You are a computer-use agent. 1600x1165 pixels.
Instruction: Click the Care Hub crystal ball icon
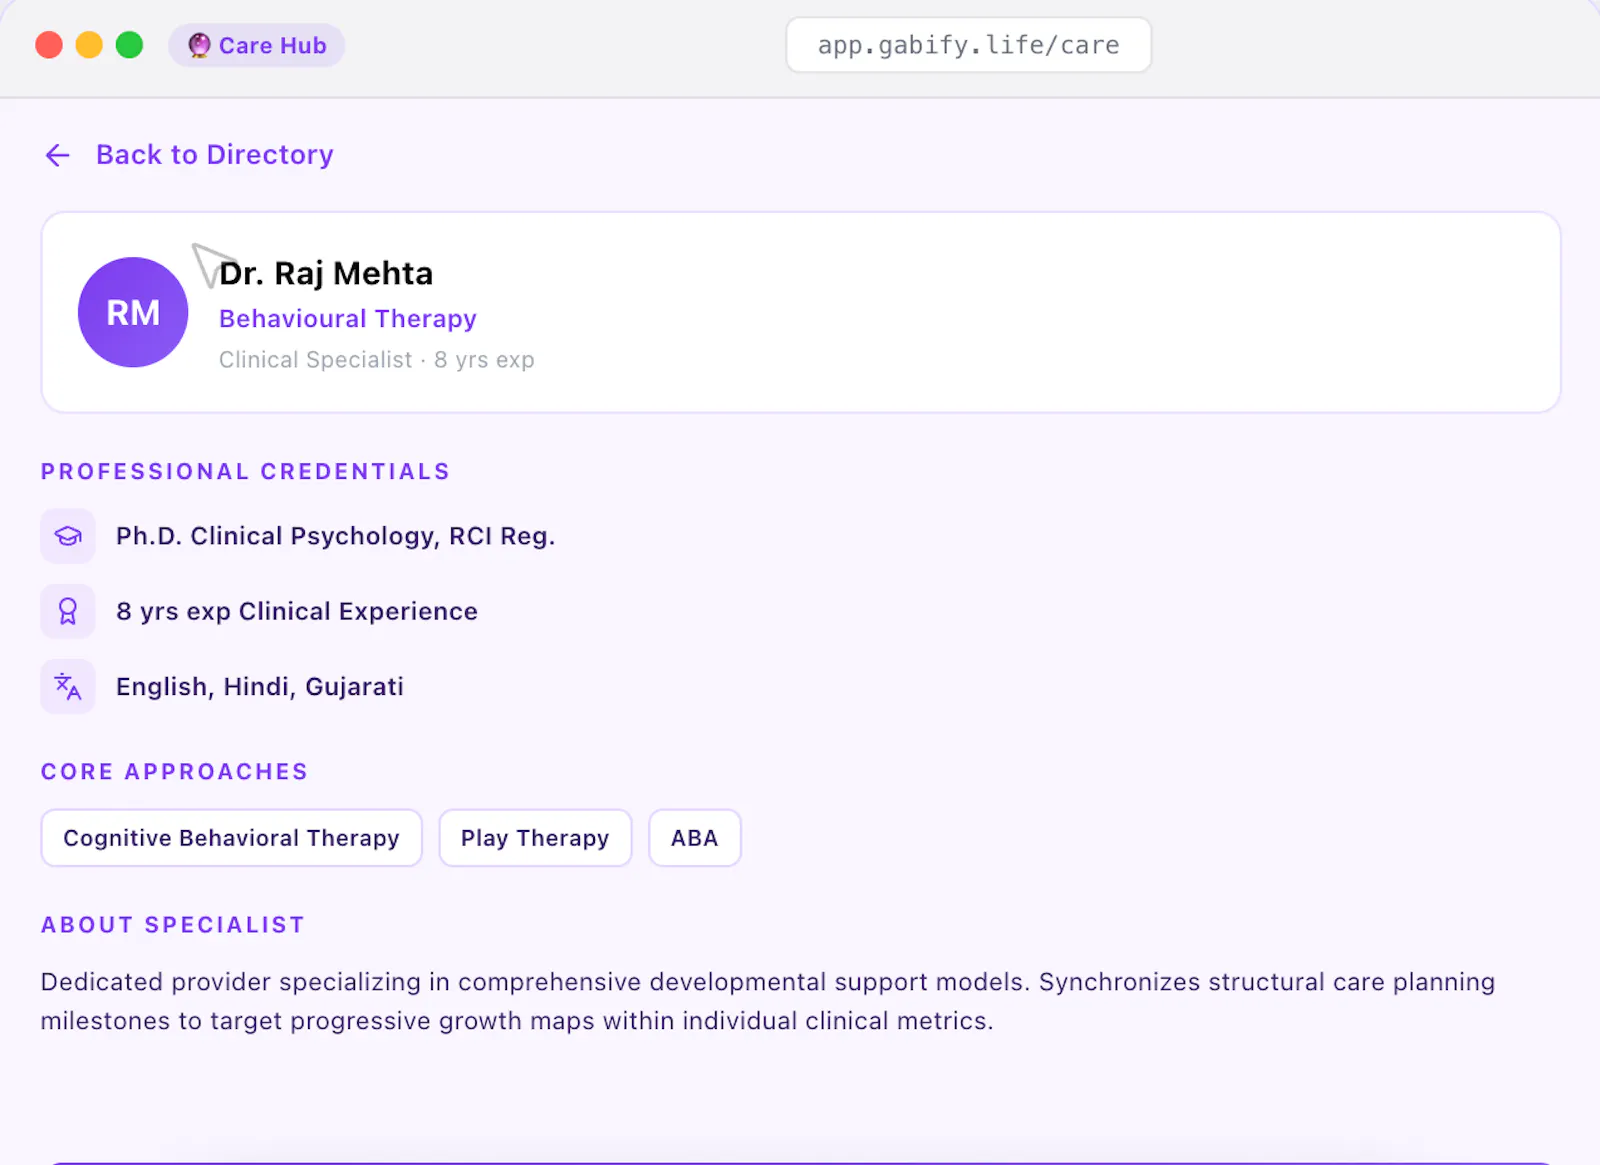(199, 45)
